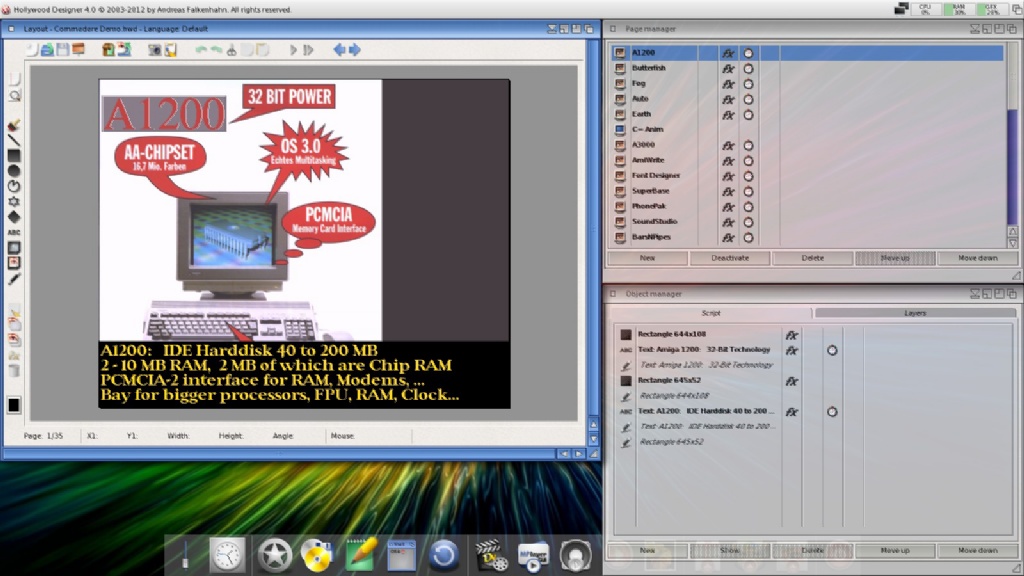The image size is (1024, 576).
Task: Toggle the circle marker on A1200 page row
Action: point(748,53)
